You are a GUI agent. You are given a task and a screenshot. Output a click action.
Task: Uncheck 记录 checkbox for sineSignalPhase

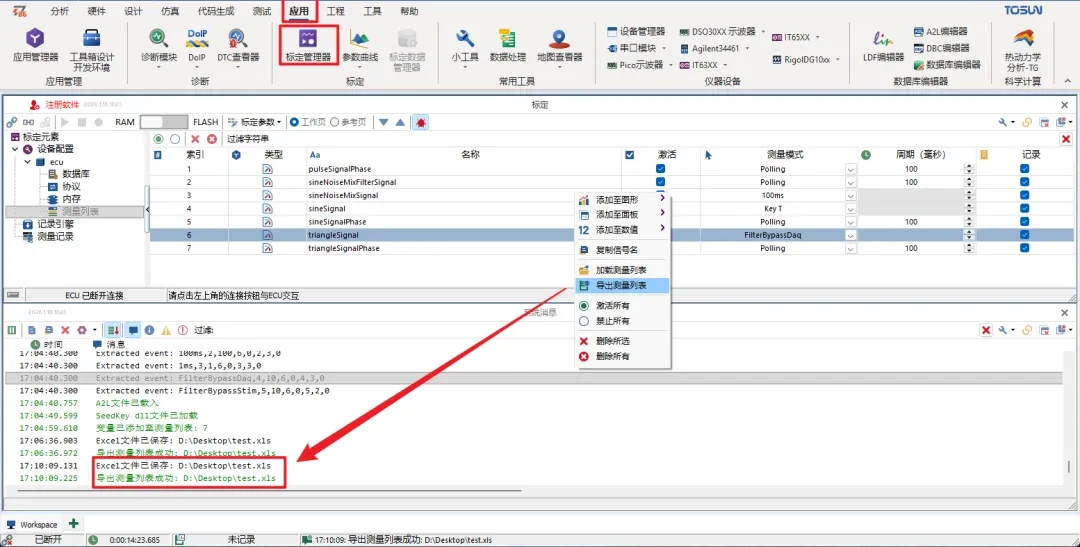(1025, 222)
